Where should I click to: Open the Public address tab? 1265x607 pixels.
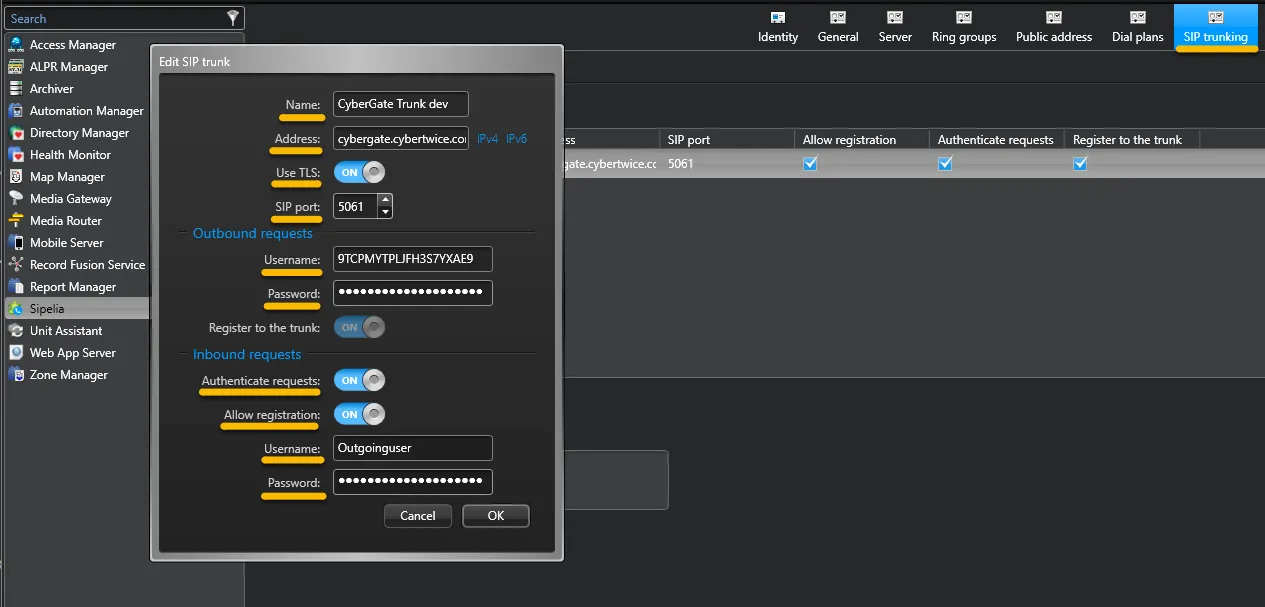pyautogui.click(x=1054, y=27)
